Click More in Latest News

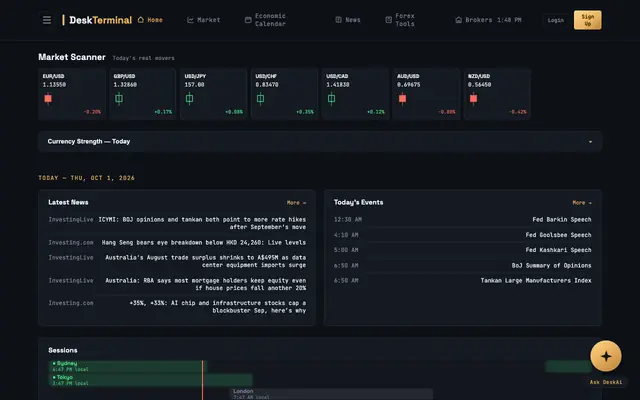point(296,202)
